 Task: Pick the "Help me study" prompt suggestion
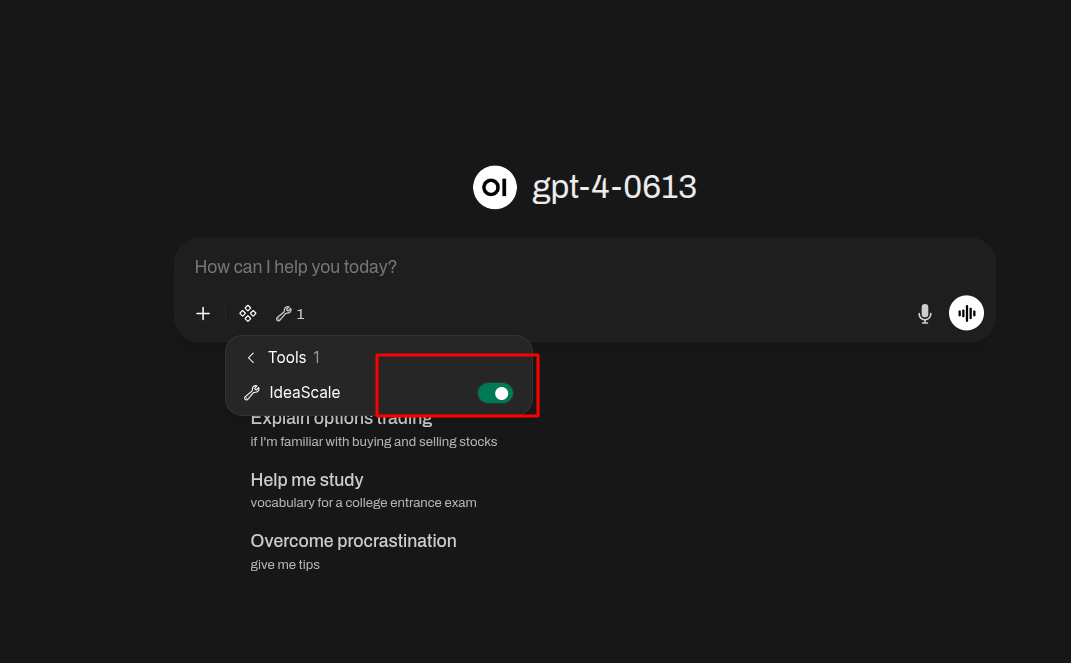click(x=306, y=480)
